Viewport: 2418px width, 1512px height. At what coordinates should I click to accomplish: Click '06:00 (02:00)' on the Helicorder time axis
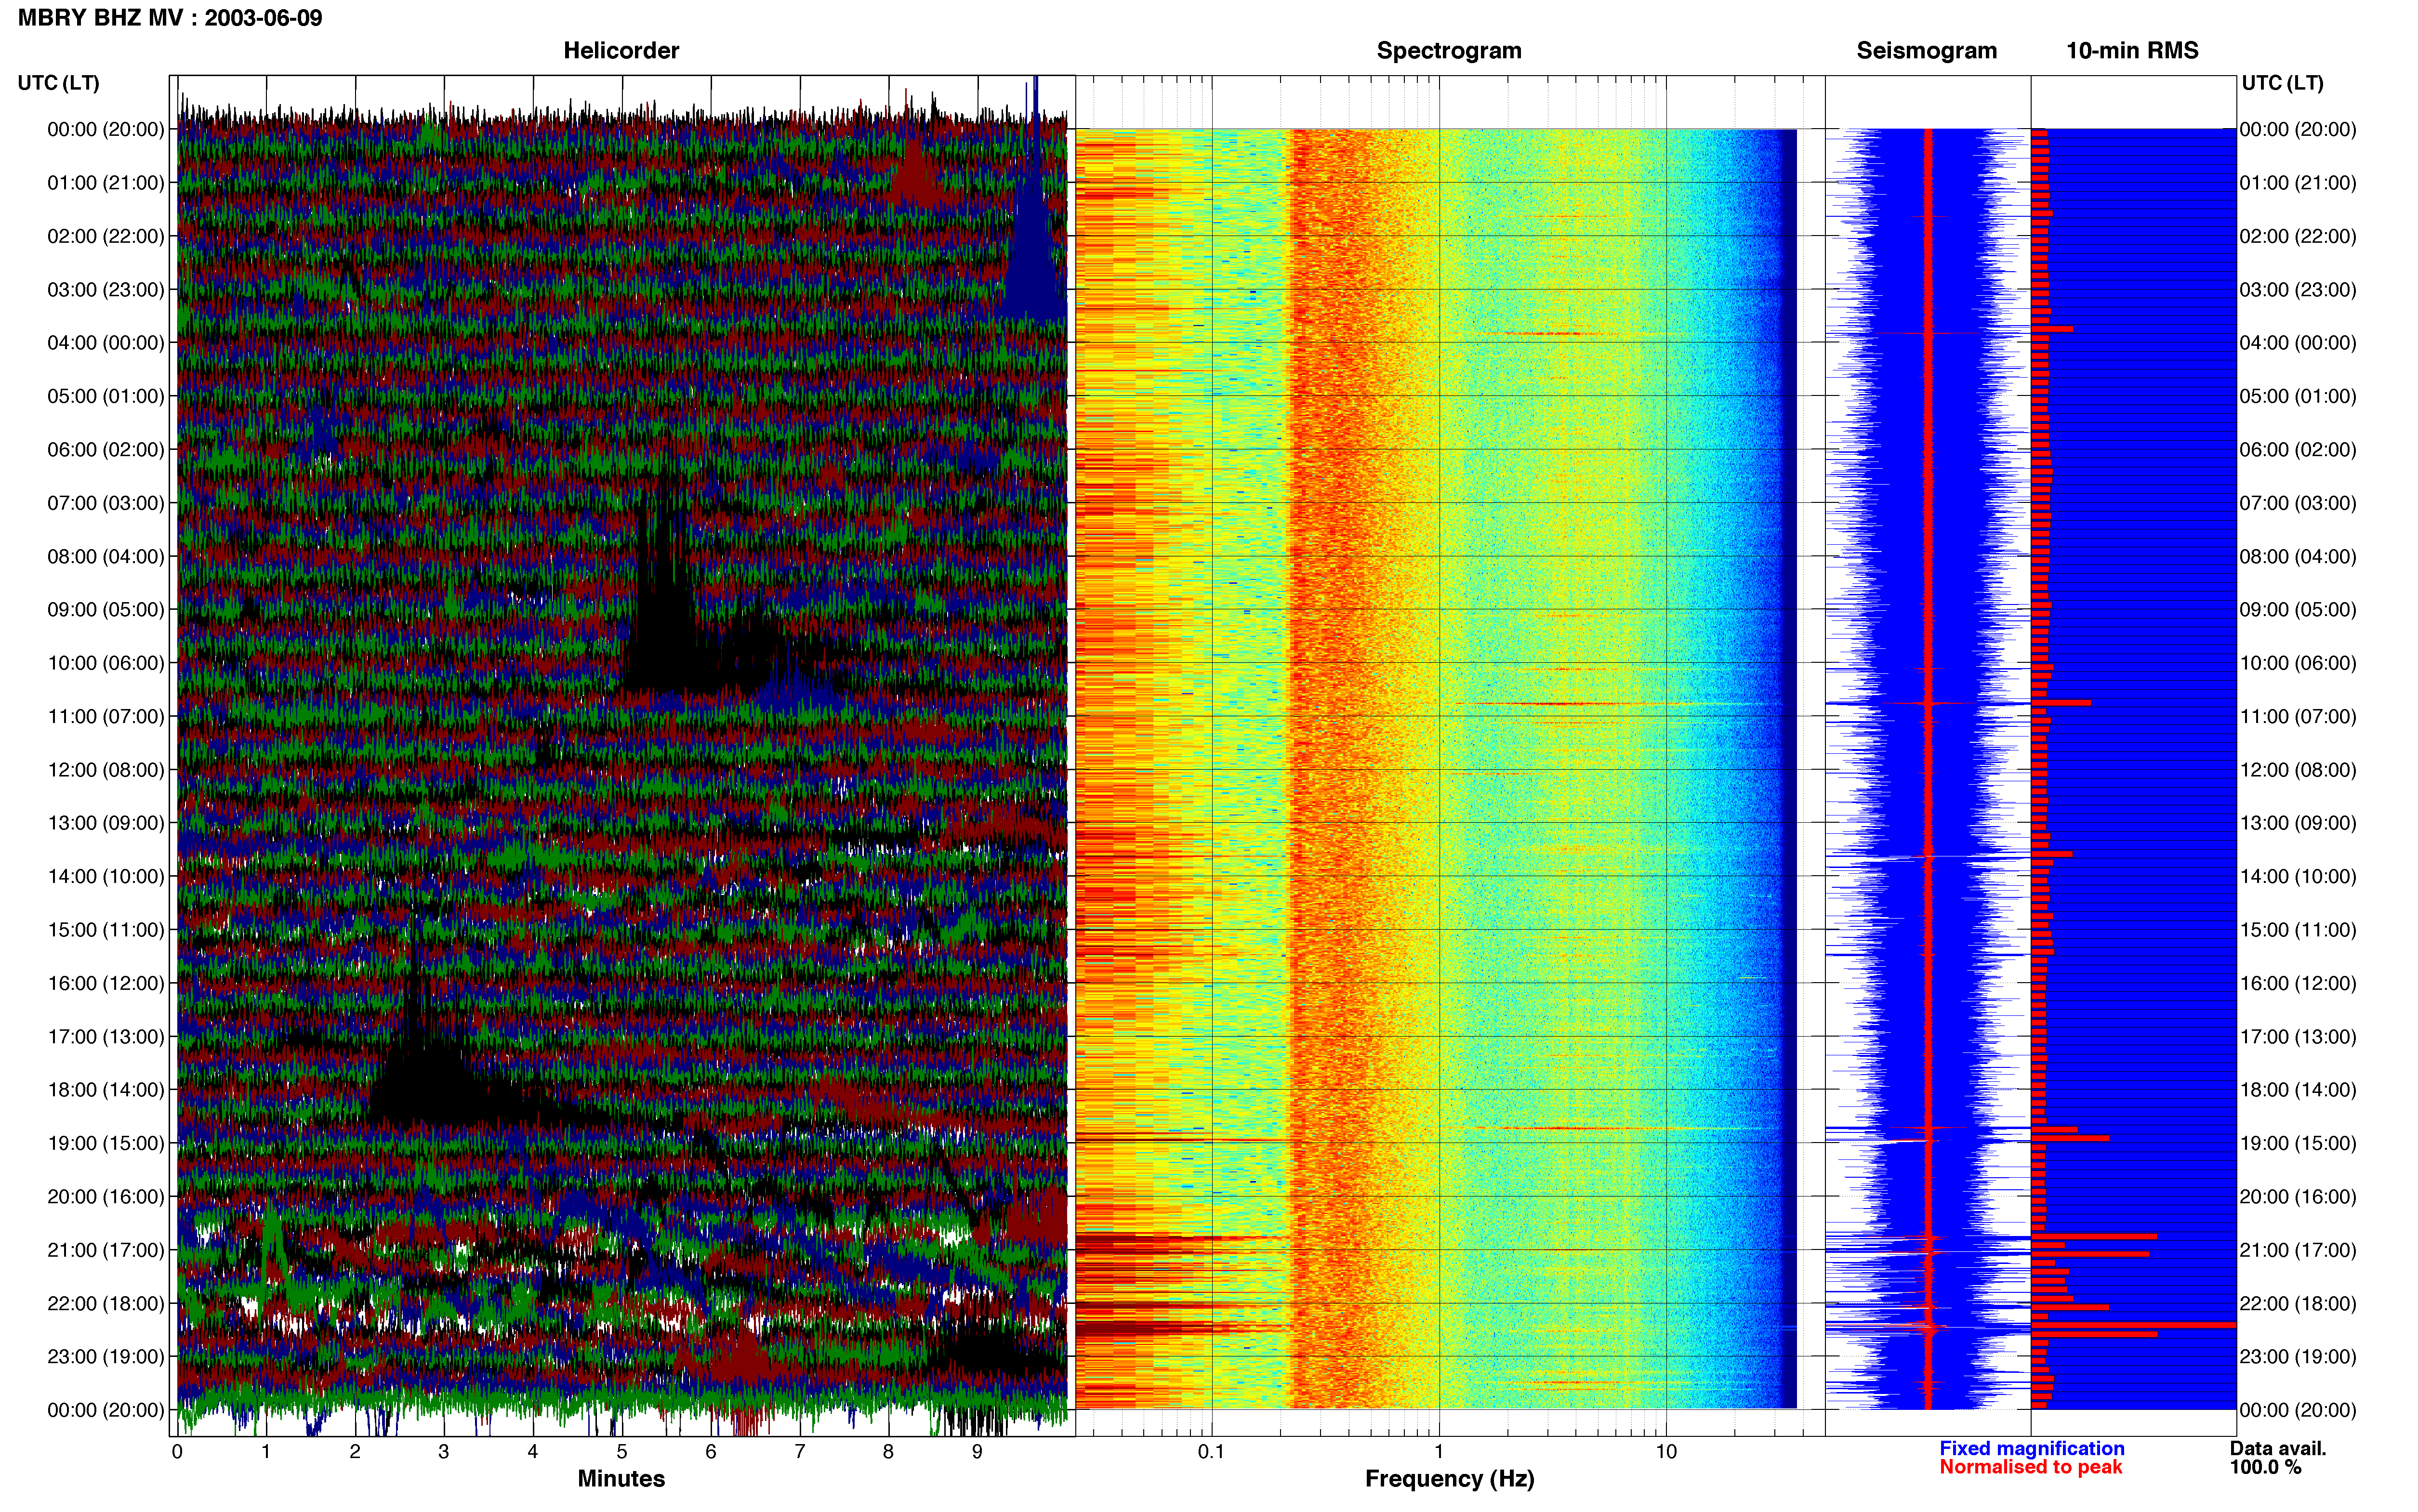(x=106, y=450)
